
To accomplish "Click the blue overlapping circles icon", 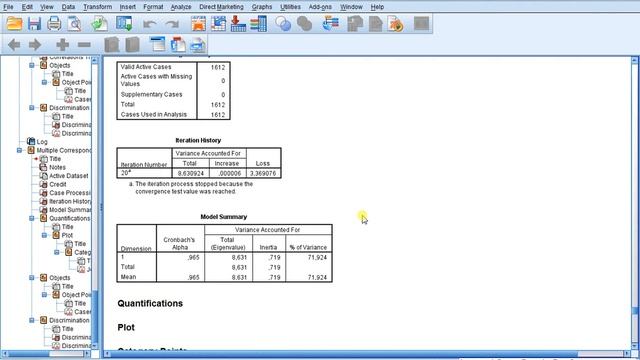I will point(283,24).
